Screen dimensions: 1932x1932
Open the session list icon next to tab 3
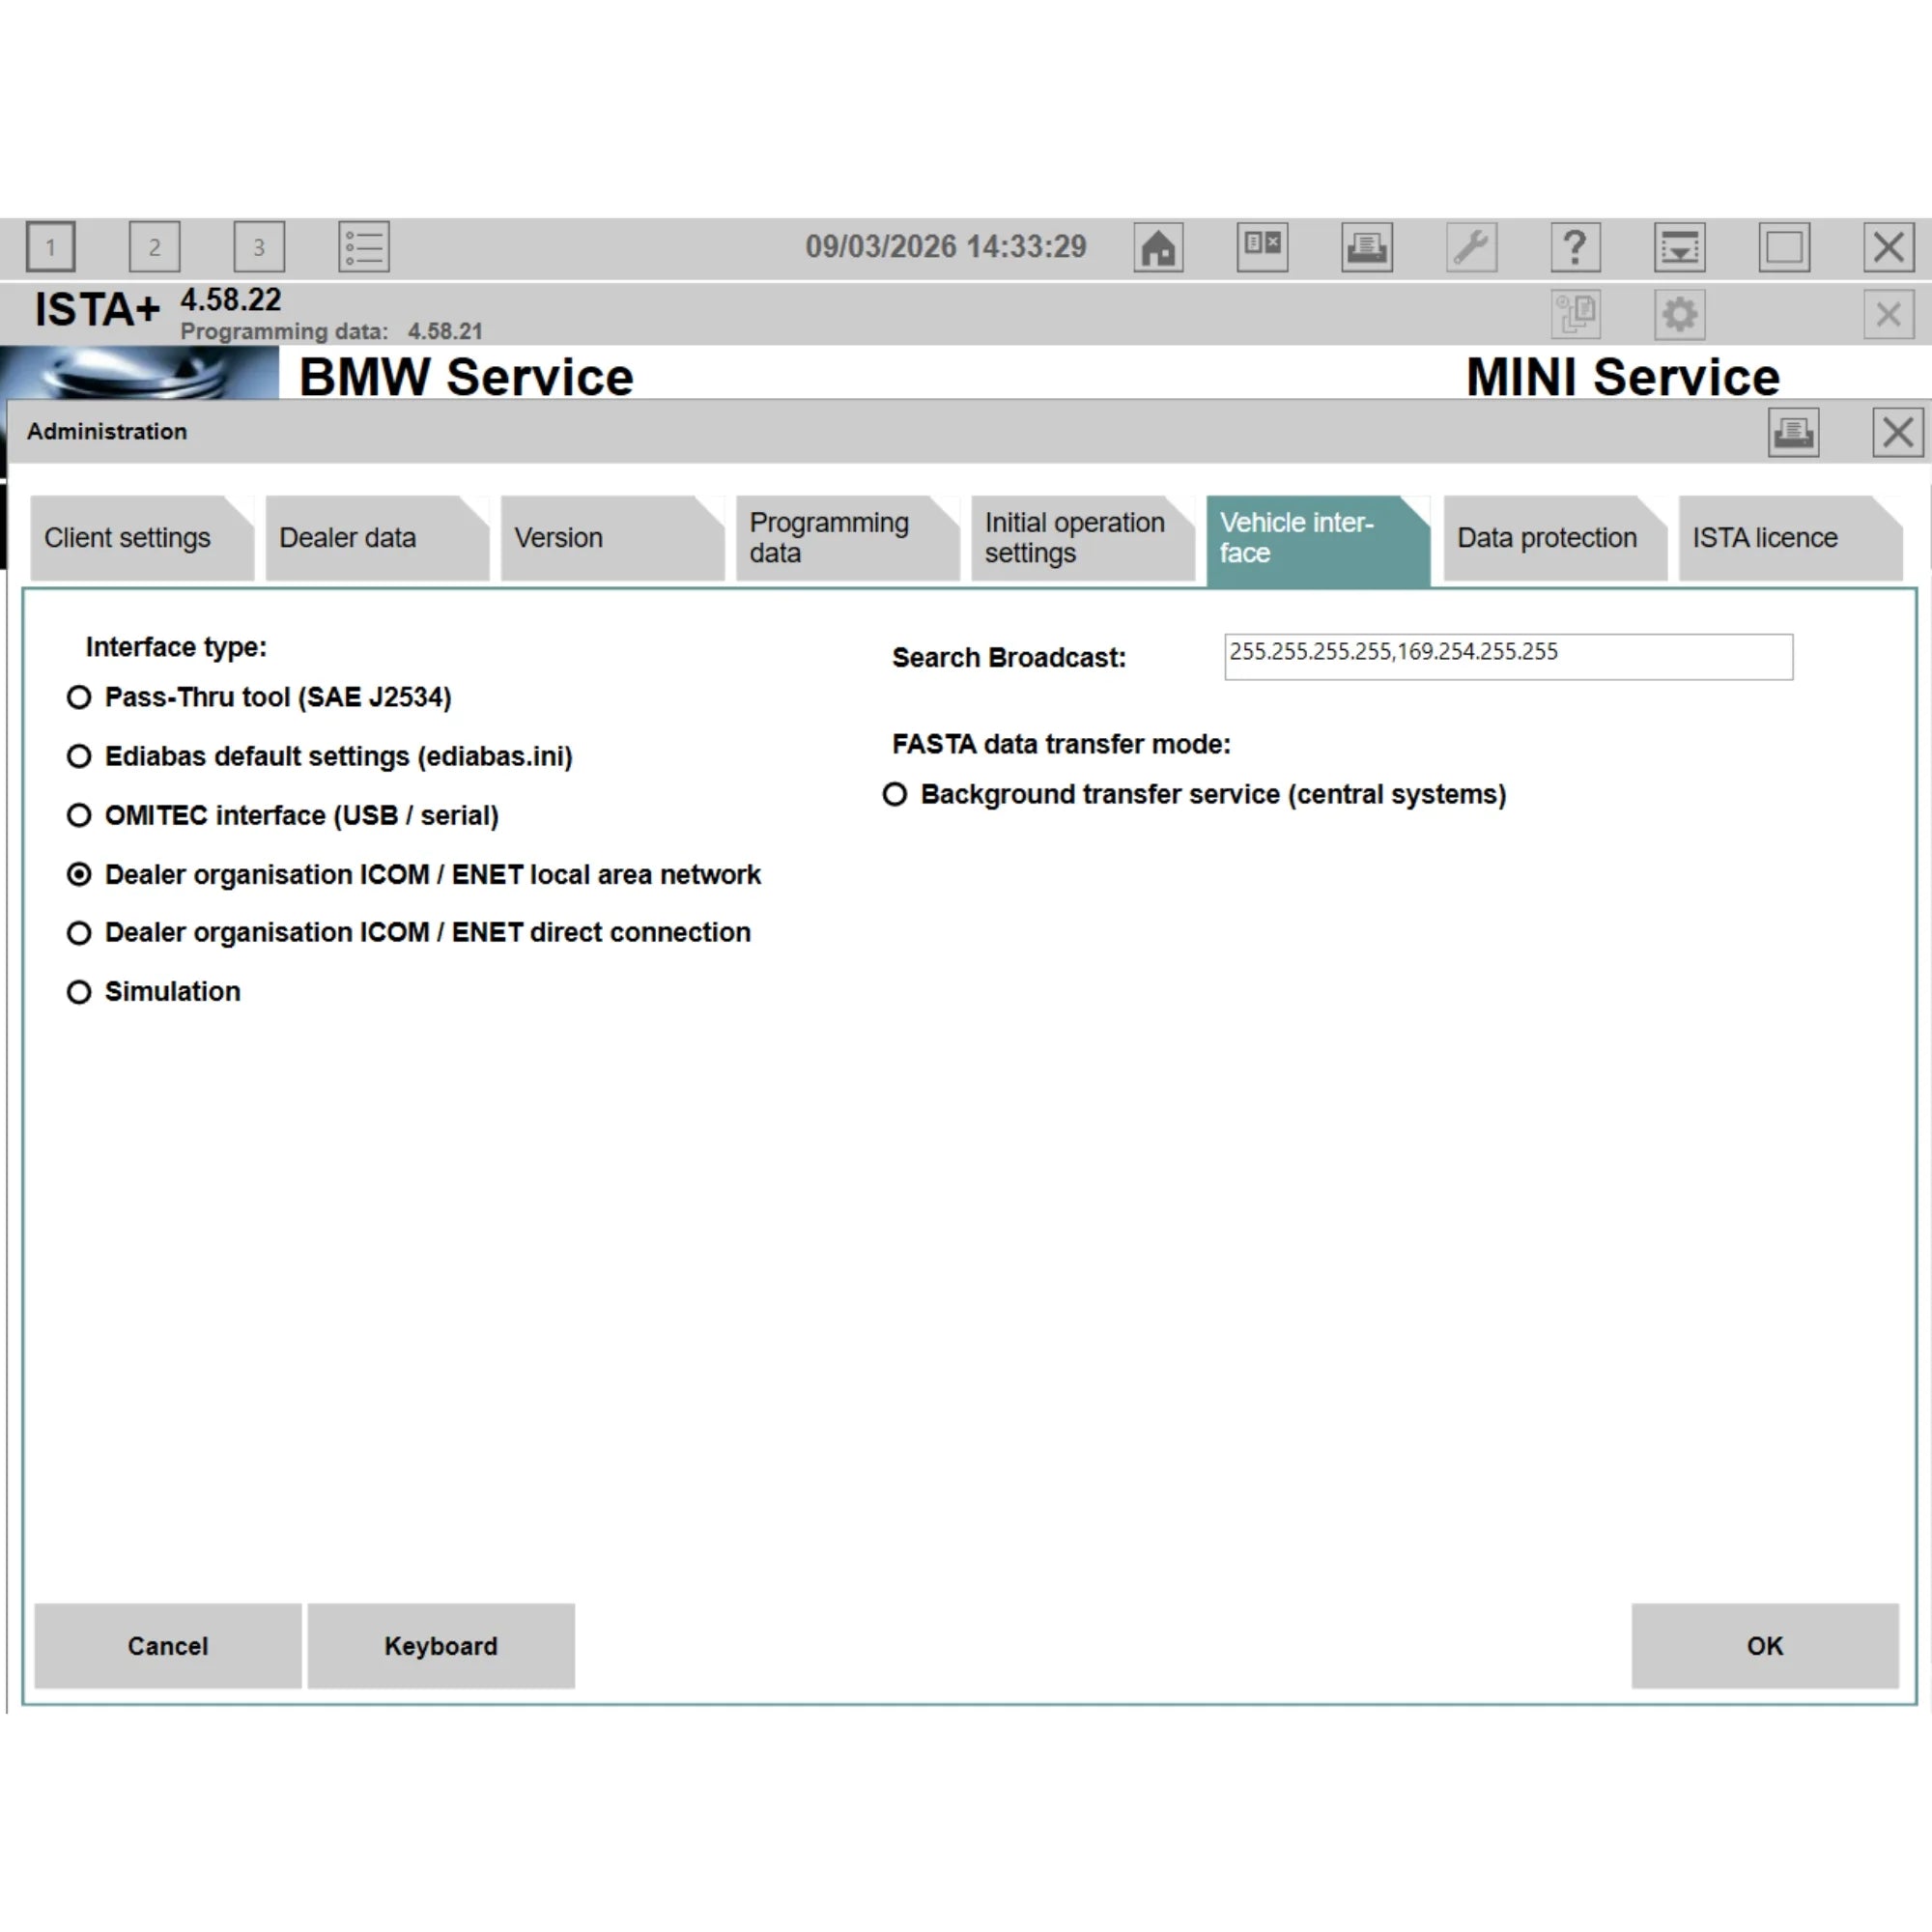pyautogui.click(x=363, y=247)
